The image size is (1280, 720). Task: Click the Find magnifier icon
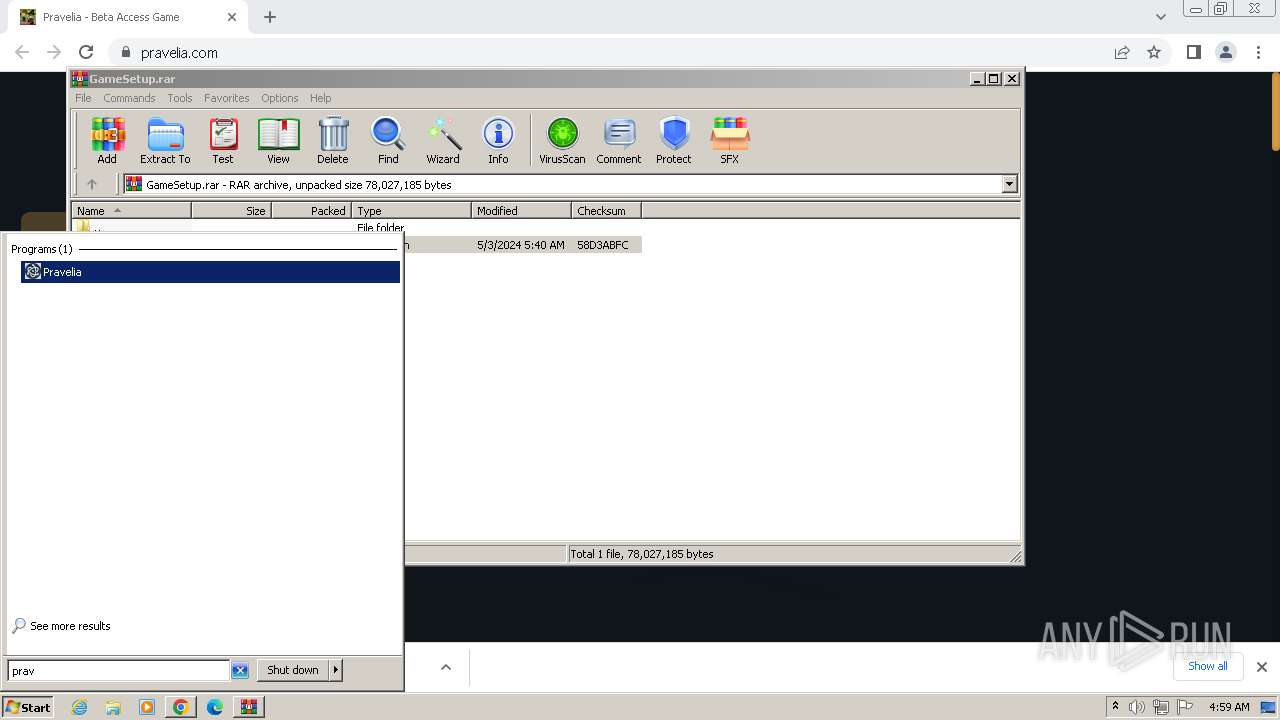388,140
